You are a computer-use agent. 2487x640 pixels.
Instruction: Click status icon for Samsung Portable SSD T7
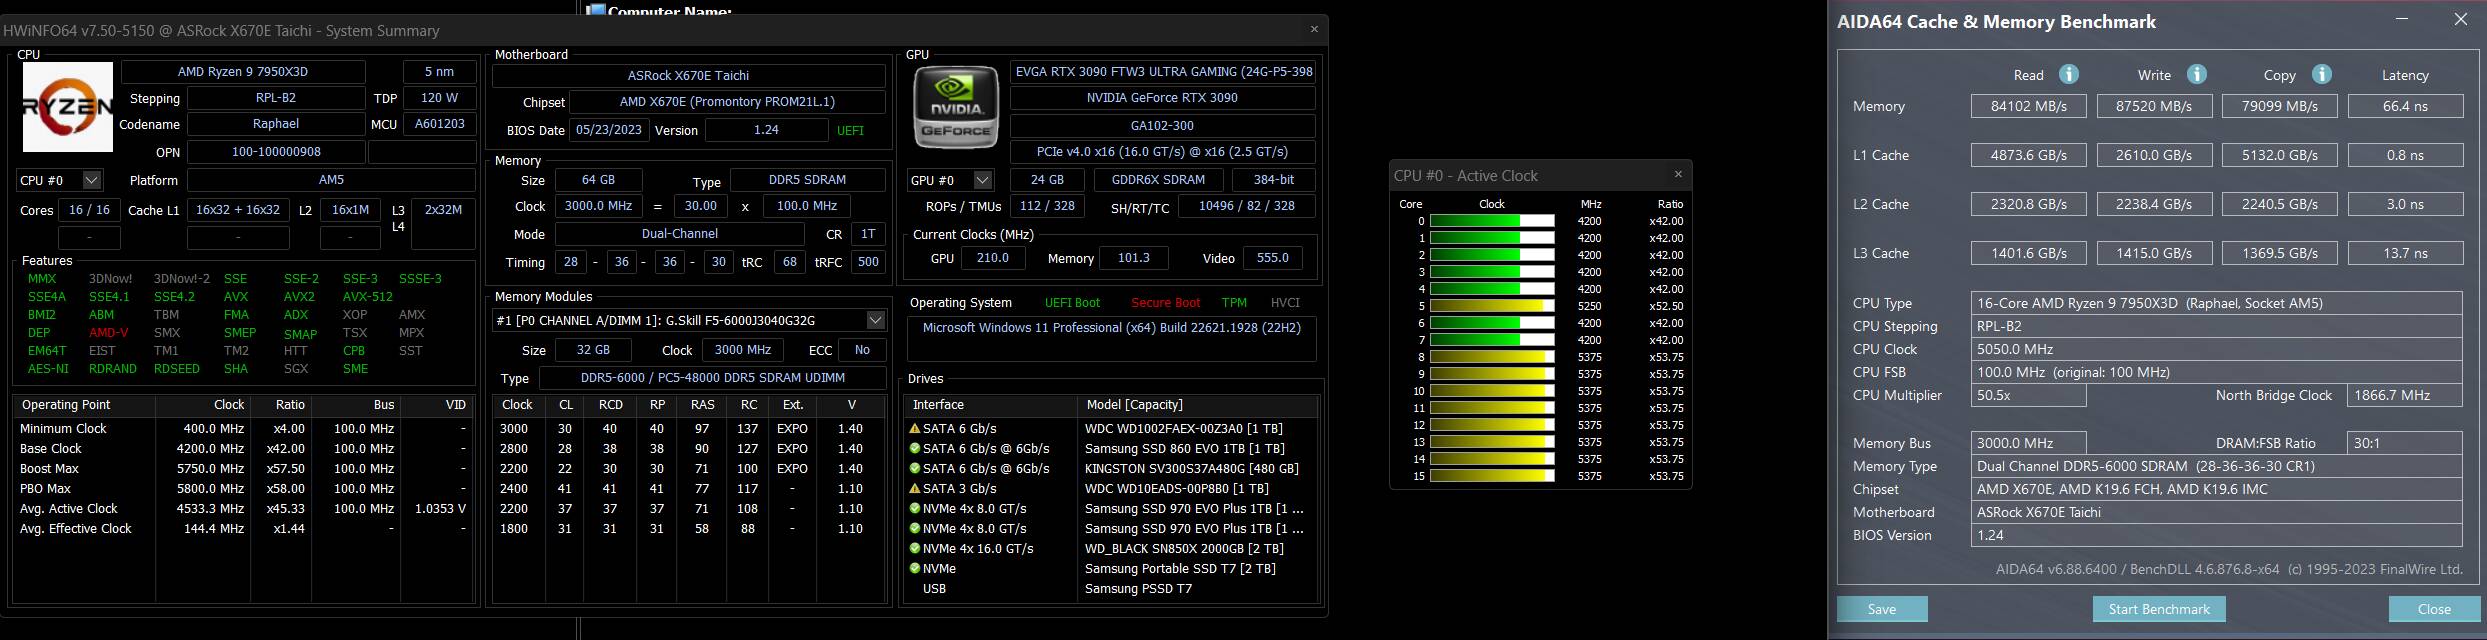[914, 569]
